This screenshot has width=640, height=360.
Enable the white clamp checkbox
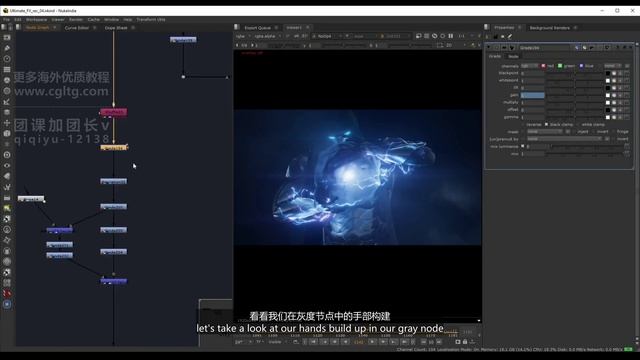point(578,124)
